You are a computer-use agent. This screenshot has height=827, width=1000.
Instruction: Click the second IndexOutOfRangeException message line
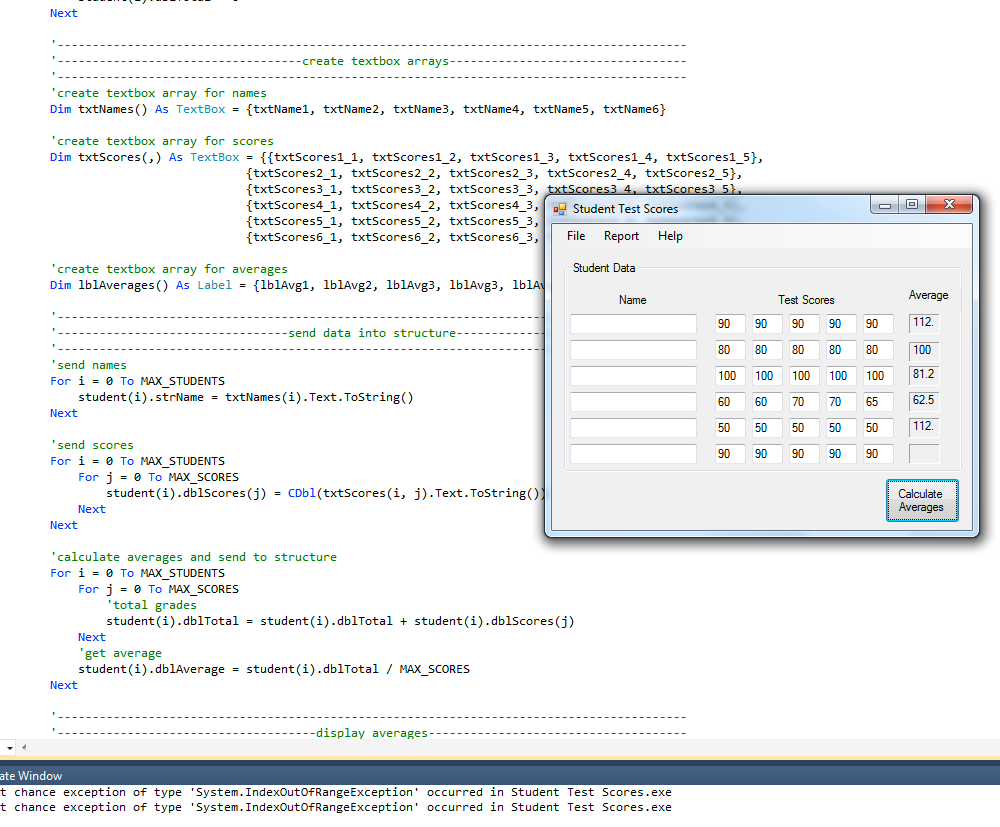[336, 807]
